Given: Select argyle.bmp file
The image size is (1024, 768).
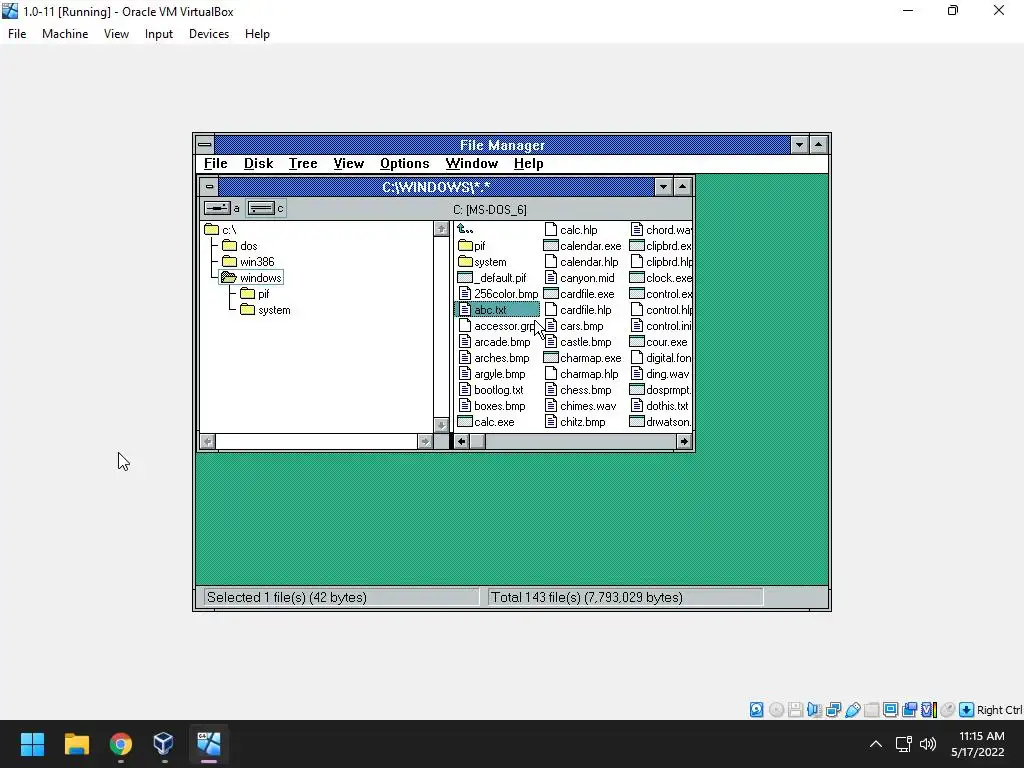Looking at the screenshot, I should [492, 374].
